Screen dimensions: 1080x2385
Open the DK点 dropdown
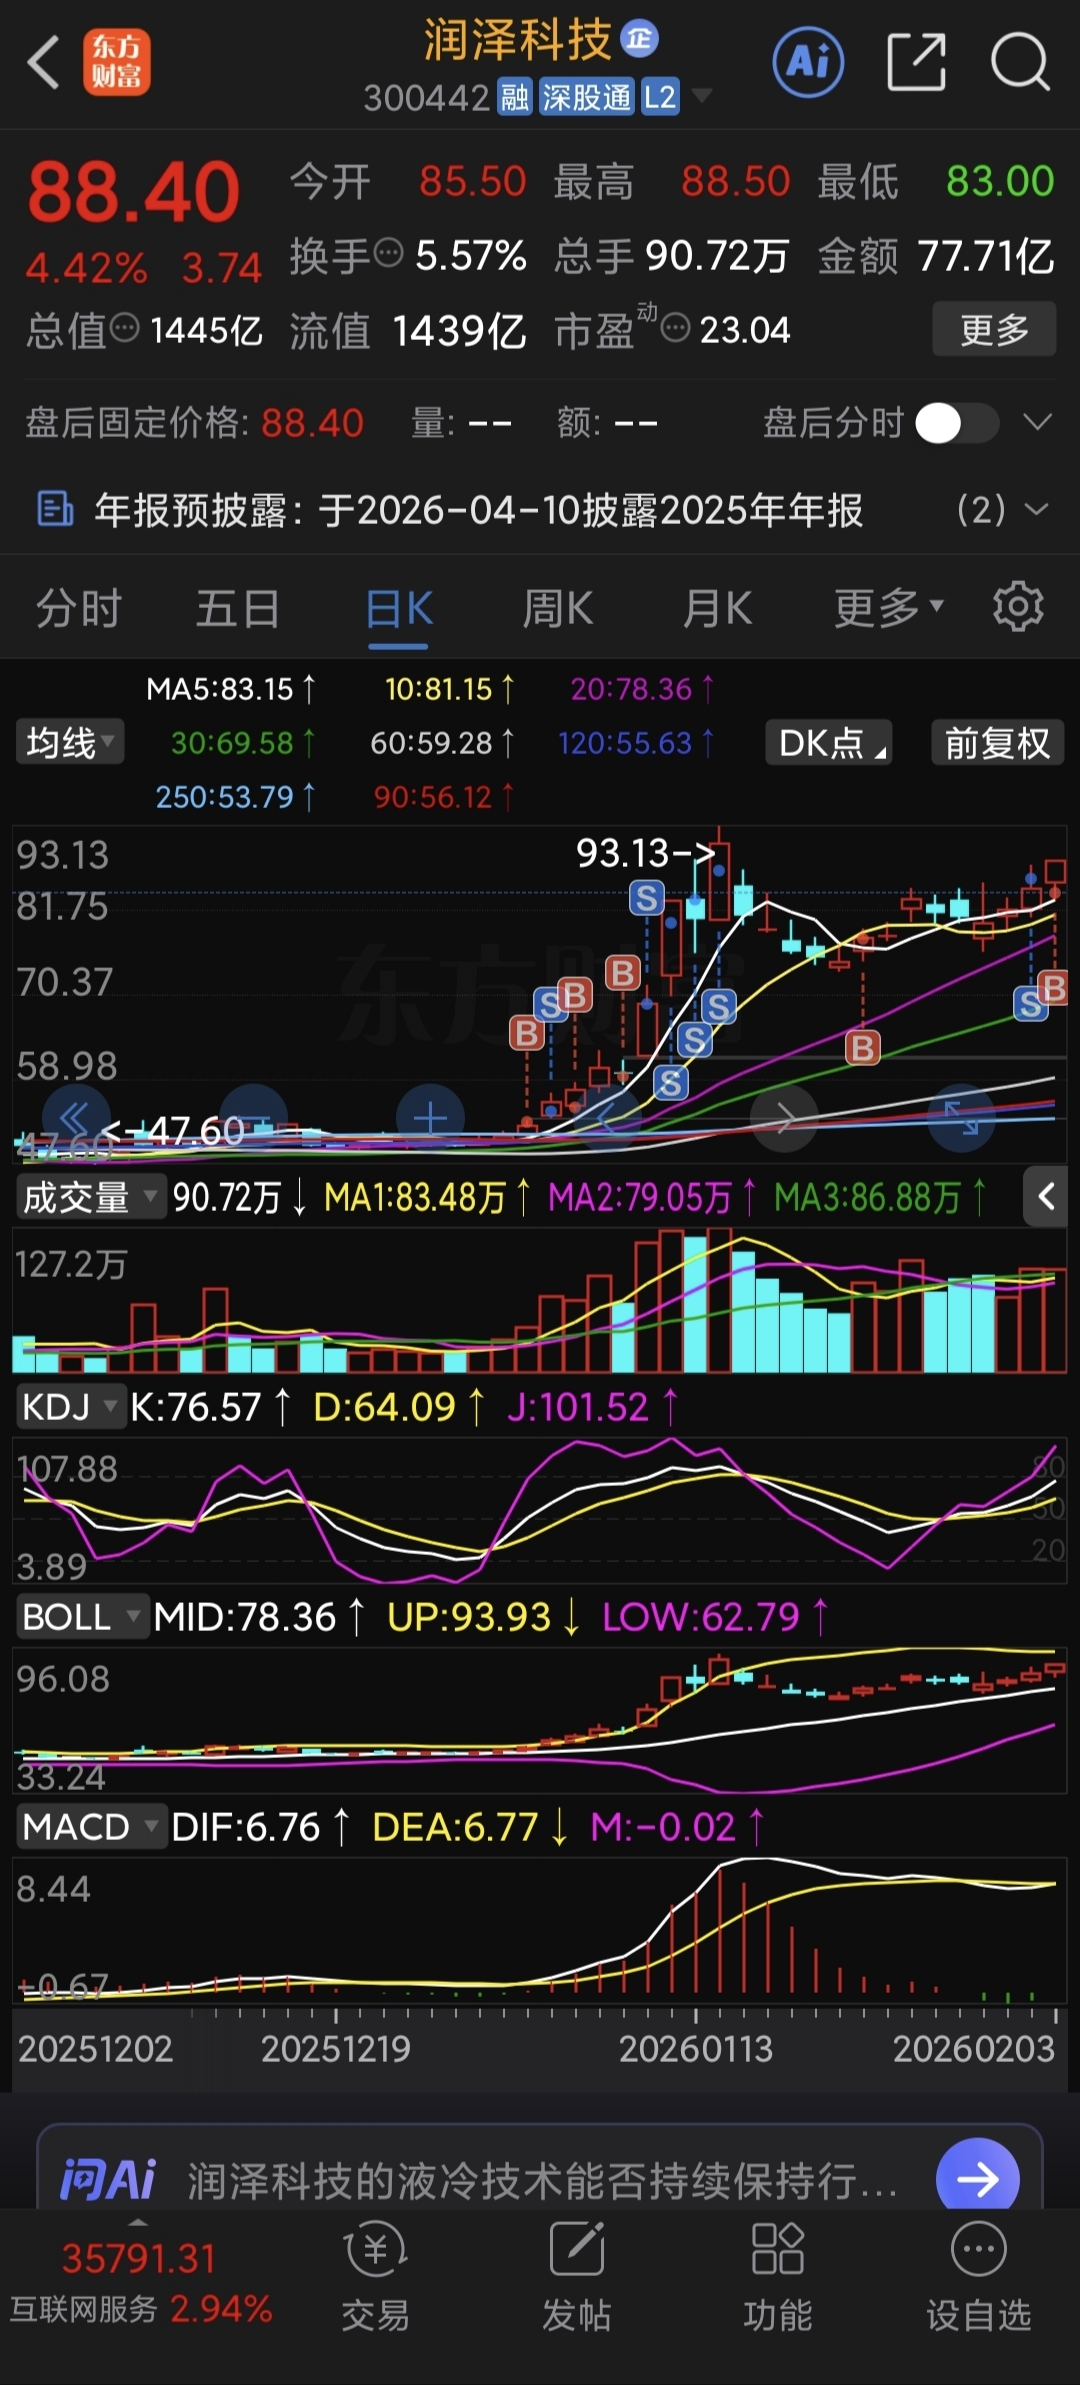829,742
